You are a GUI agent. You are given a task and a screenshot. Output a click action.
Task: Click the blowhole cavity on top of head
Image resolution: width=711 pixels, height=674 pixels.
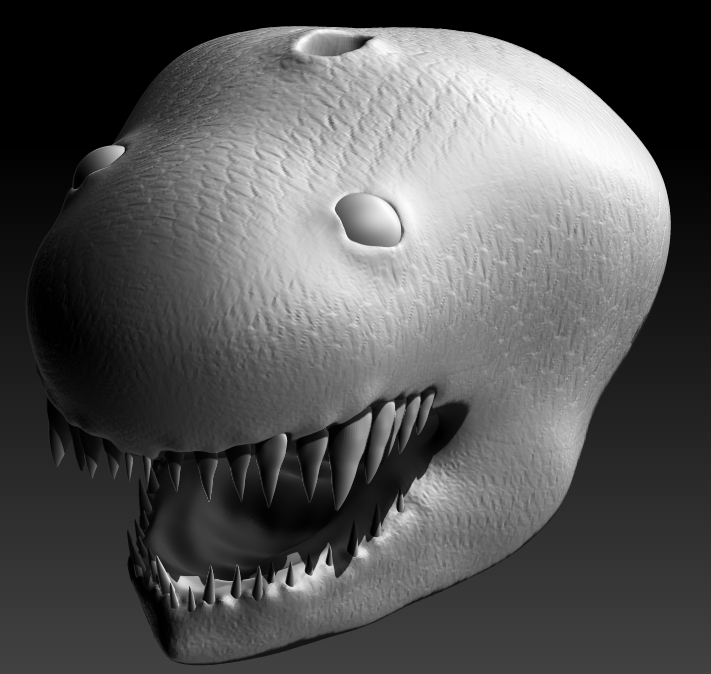pyautogui.click(x=335, y=45)
